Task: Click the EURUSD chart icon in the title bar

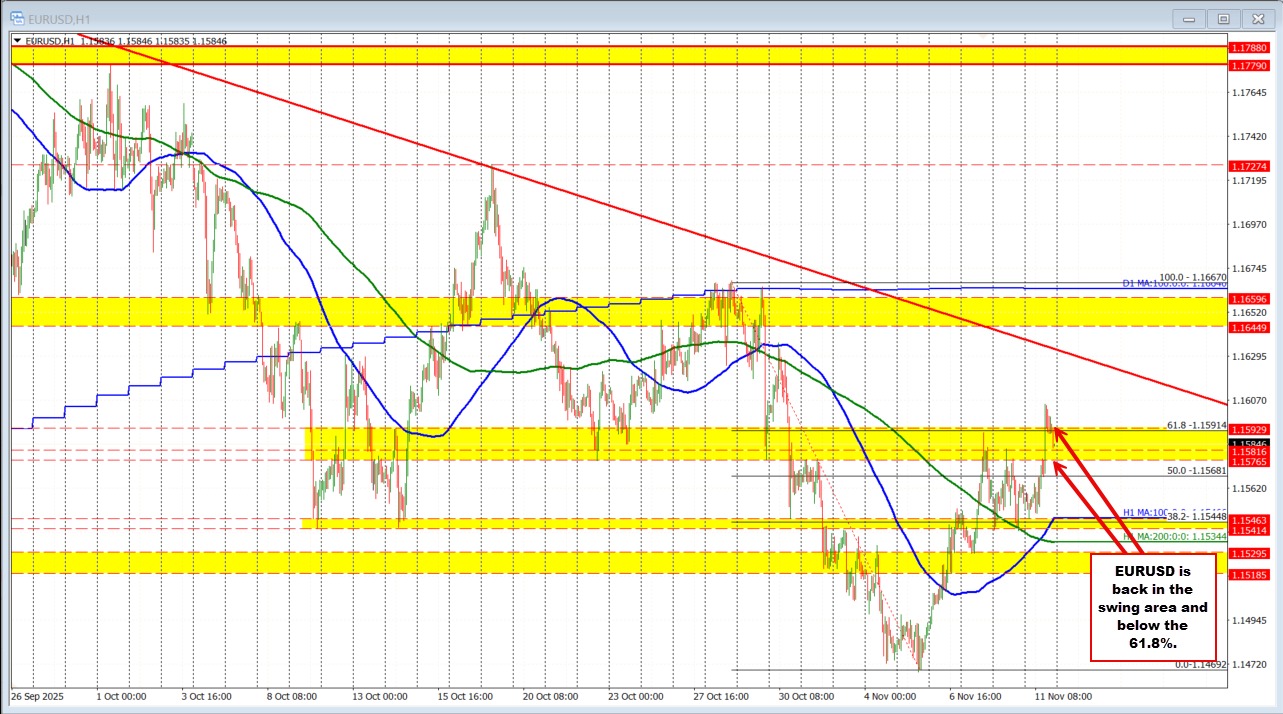Action: click(x=19, y=18)
